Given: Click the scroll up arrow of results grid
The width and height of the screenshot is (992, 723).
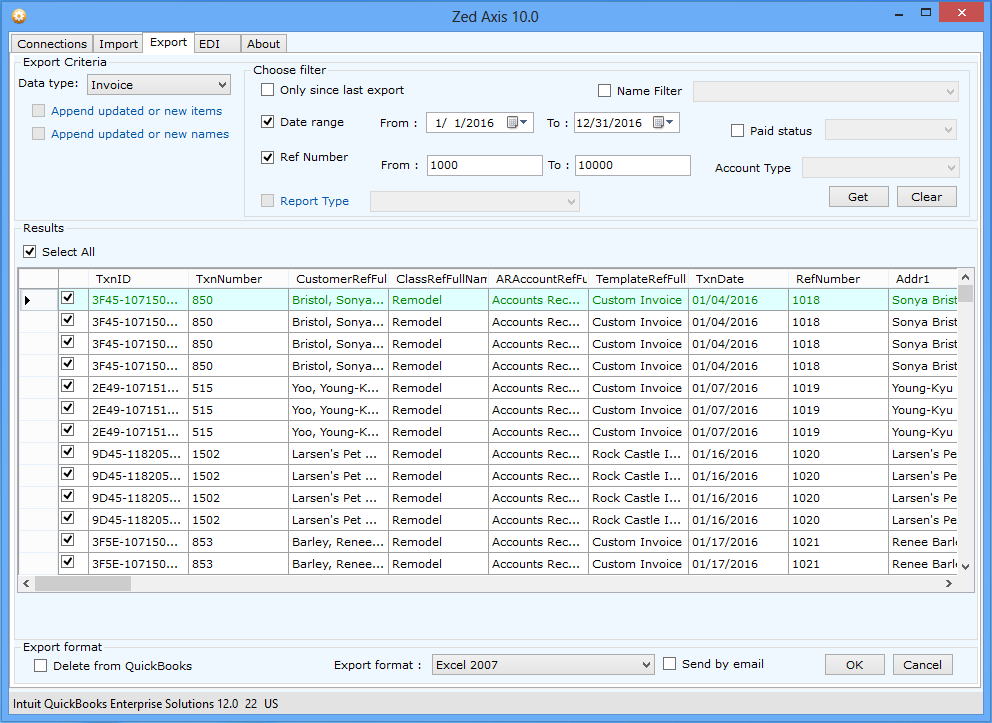Looking at the screenshot, I should (x=965, y=277).
